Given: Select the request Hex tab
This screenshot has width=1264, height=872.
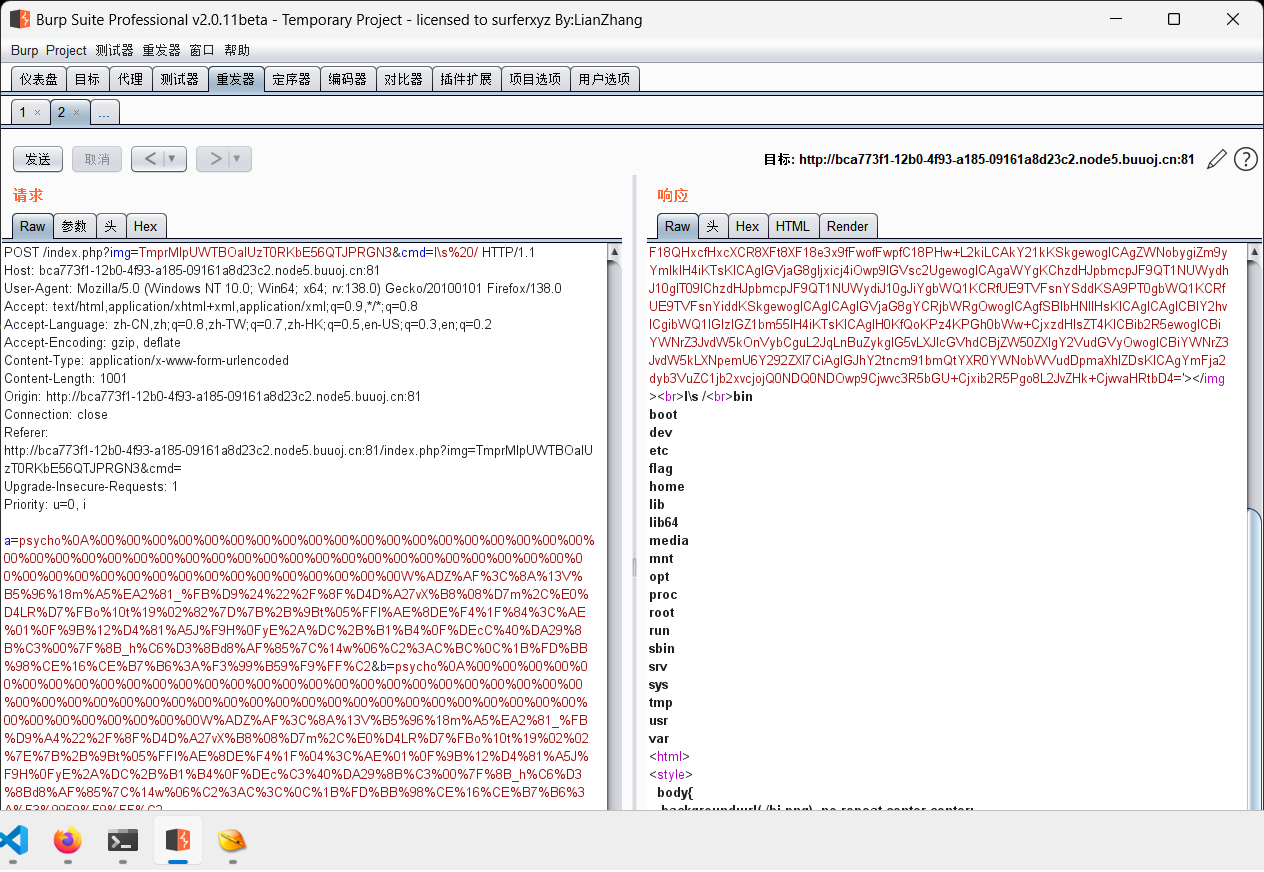Looking at the screenshot, I should 145,226.
